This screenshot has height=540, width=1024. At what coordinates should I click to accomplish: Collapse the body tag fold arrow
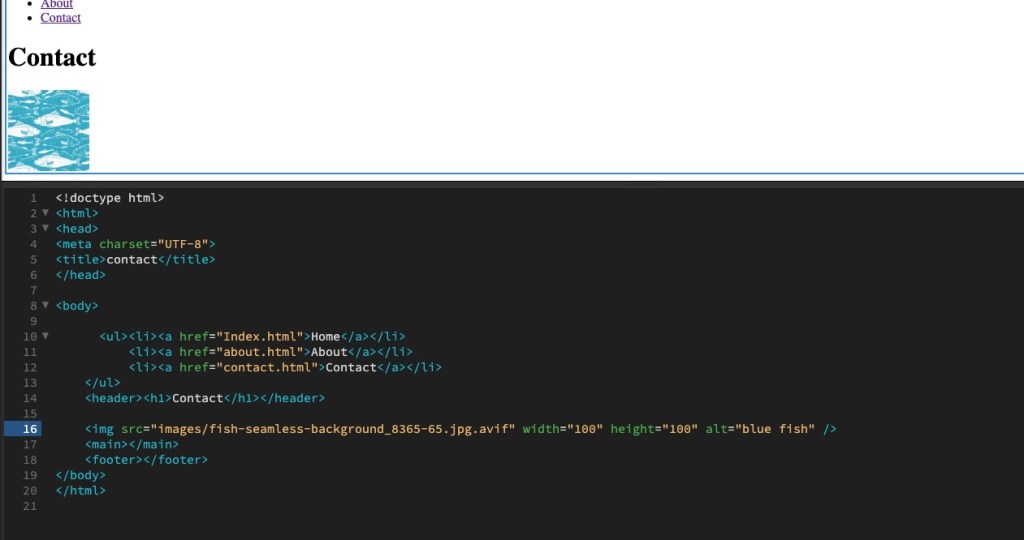coord(45,305)
